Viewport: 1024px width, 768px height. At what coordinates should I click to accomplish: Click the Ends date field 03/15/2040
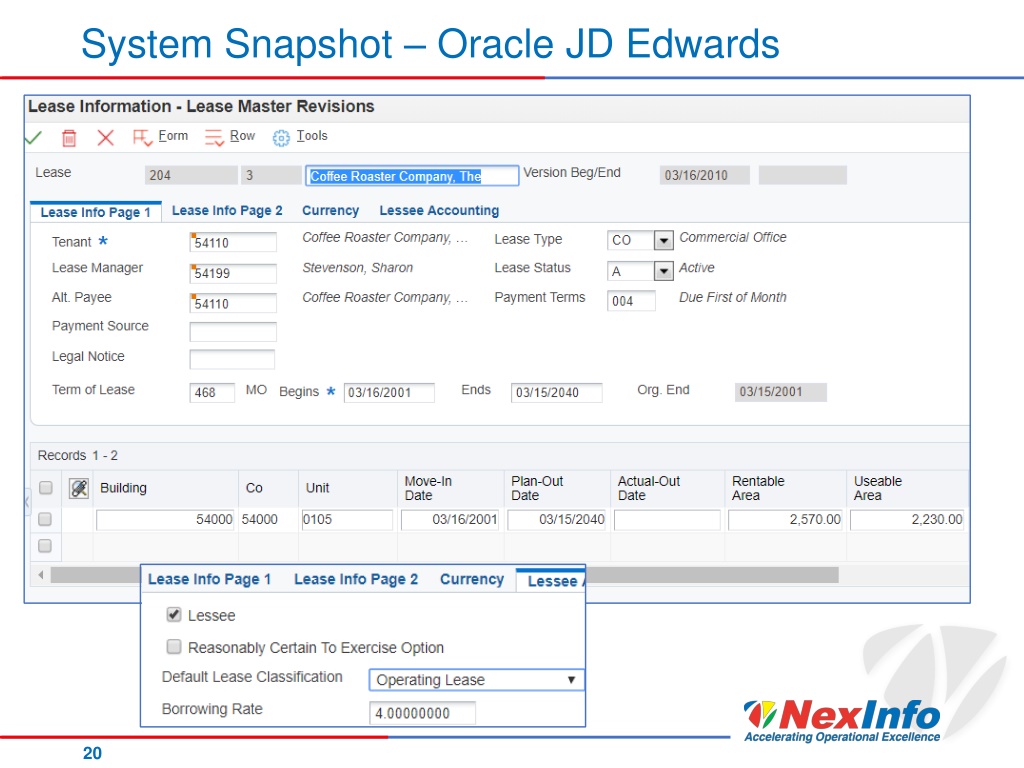[556, 392]
